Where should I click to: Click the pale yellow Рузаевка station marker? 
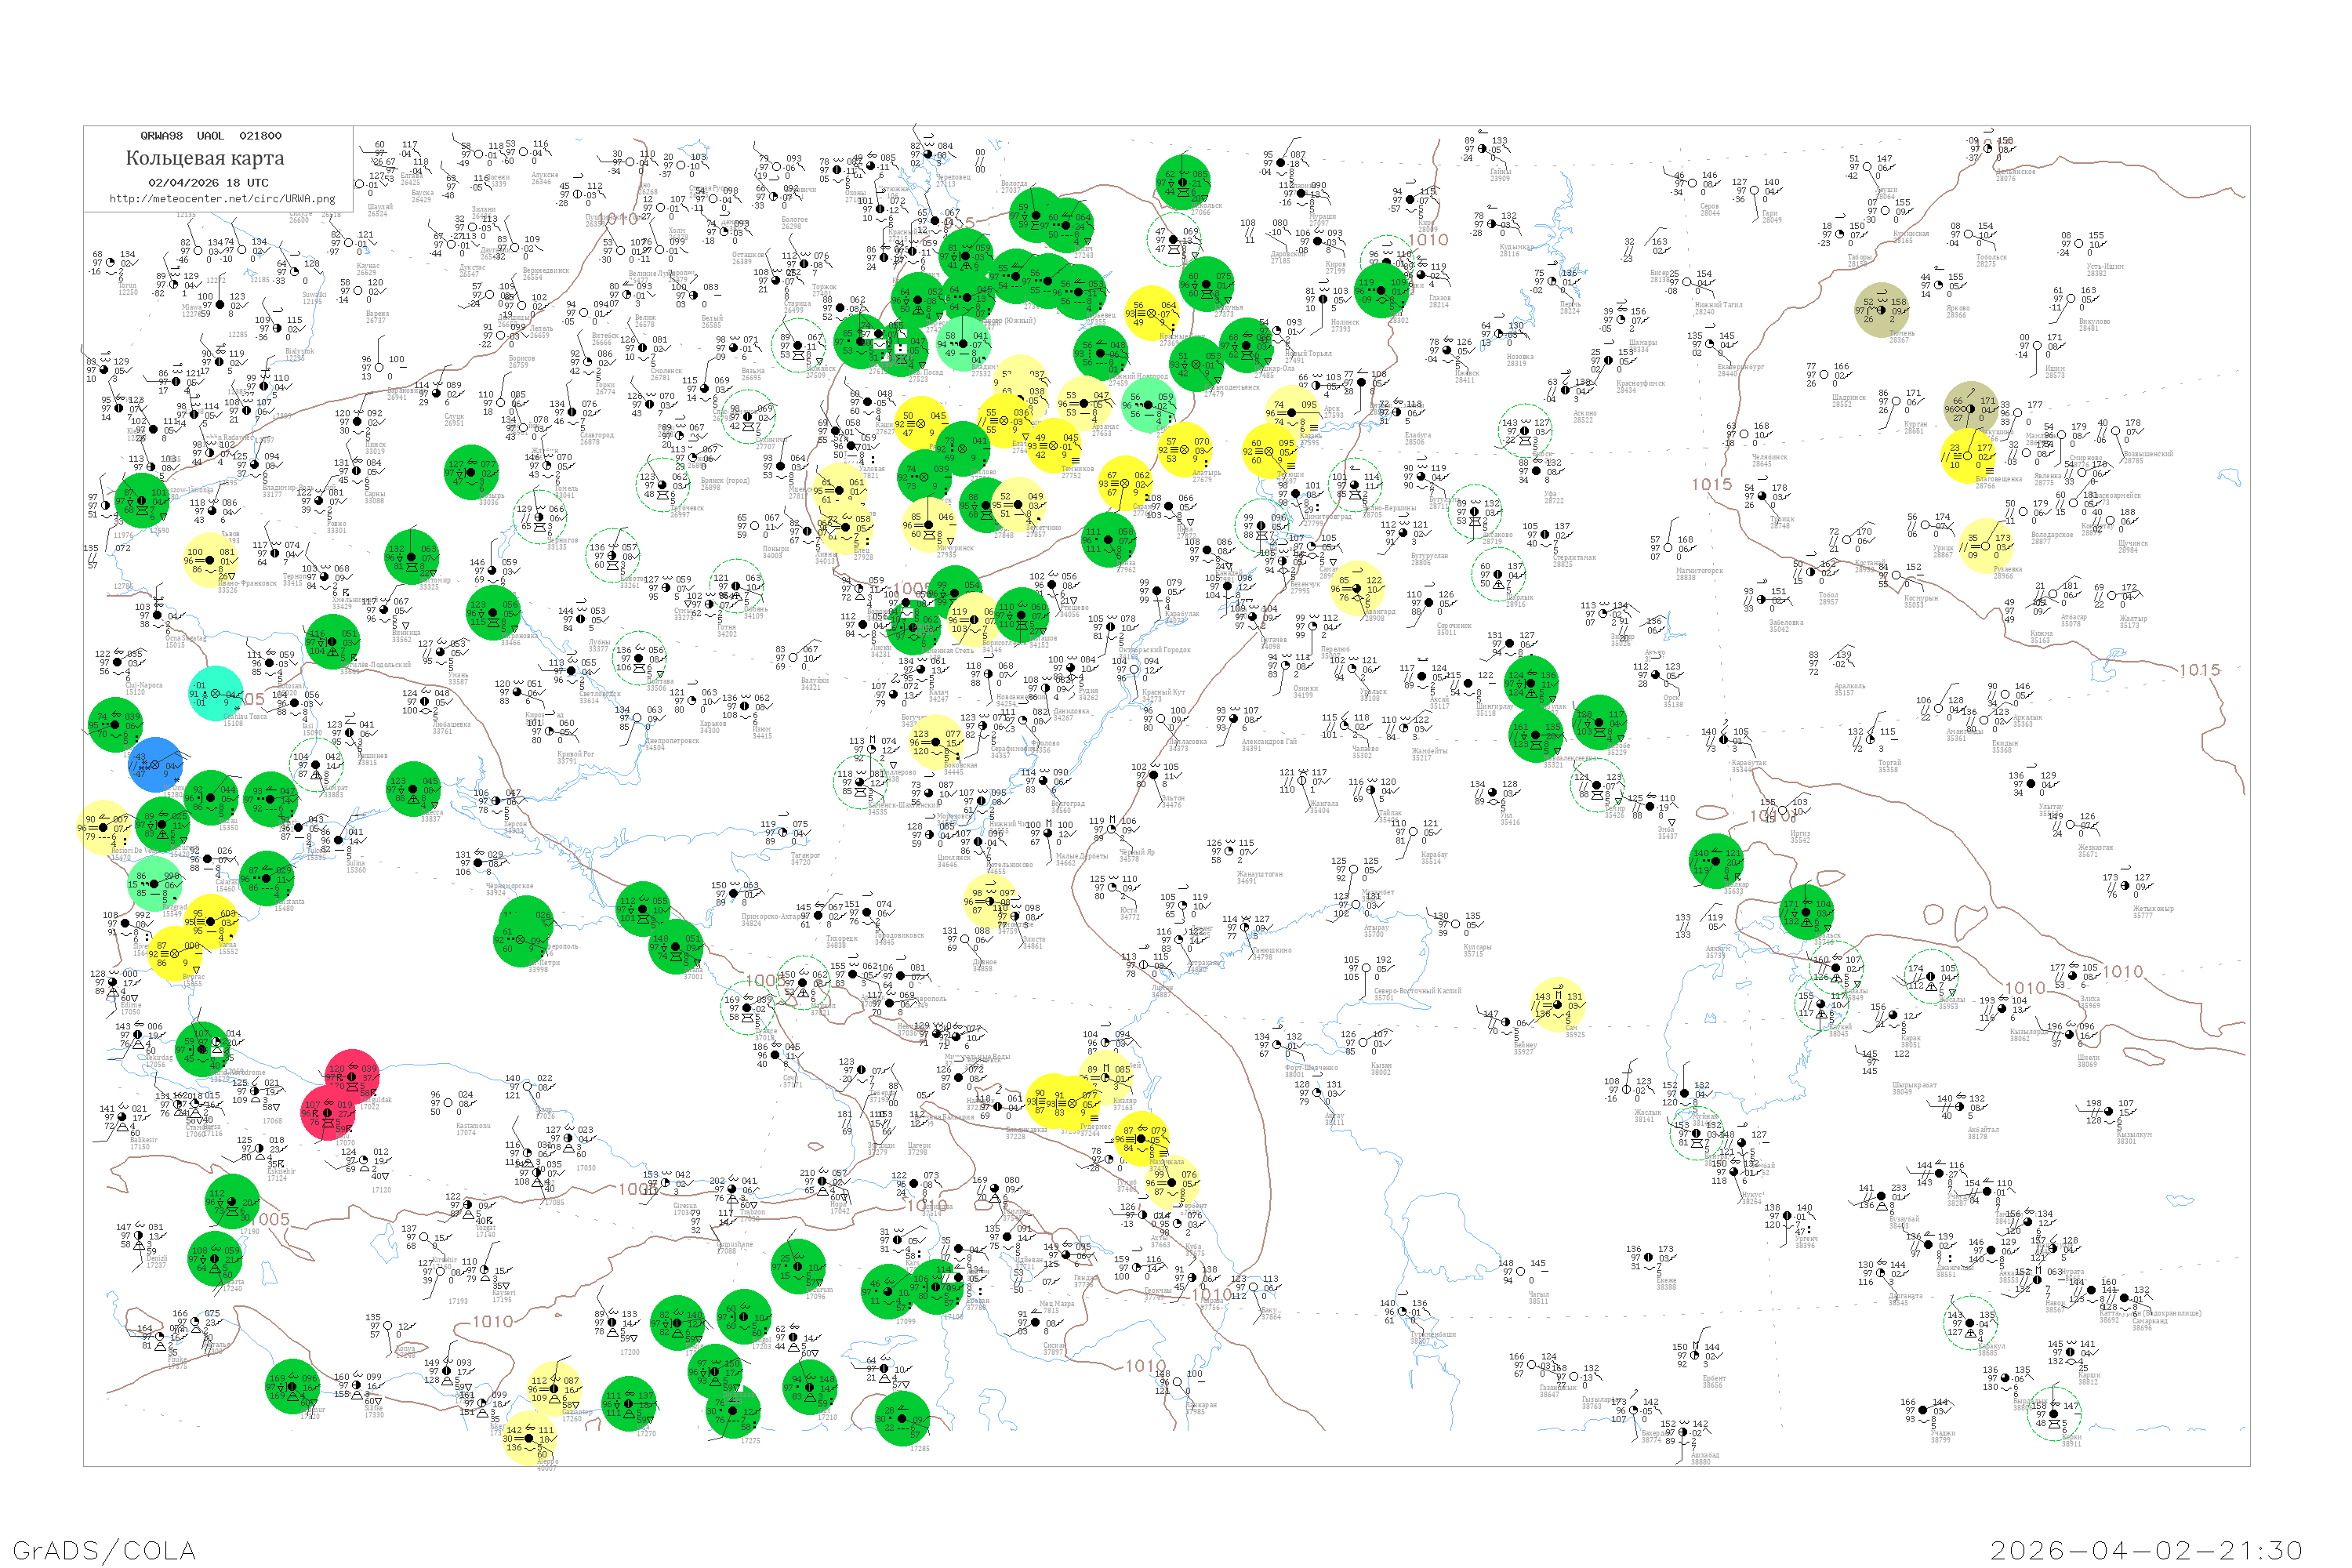[x=1987, y=545]
